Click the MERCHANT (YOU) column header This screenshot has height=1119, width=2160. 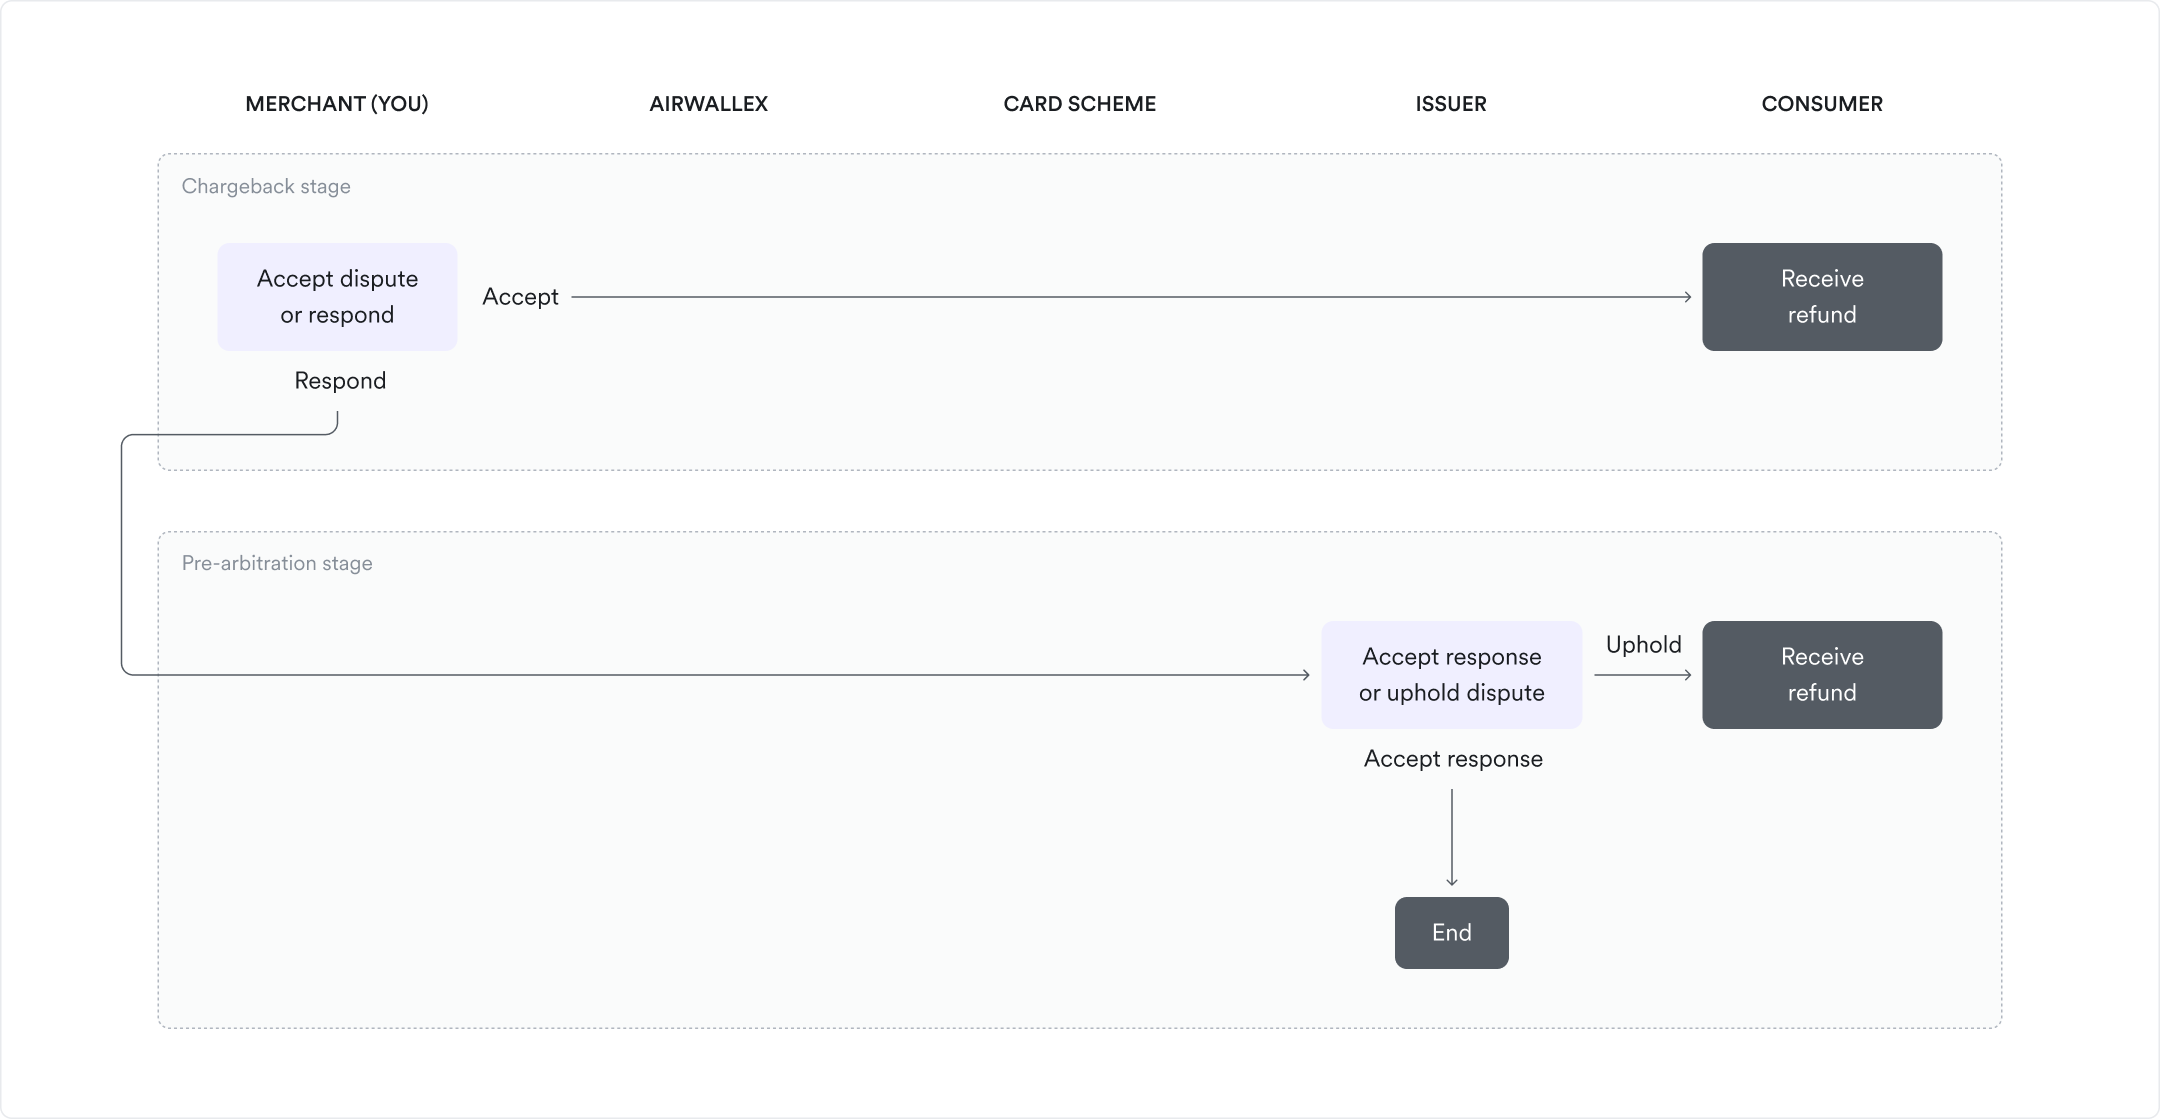pyautogui.click(x=337, y=104)
